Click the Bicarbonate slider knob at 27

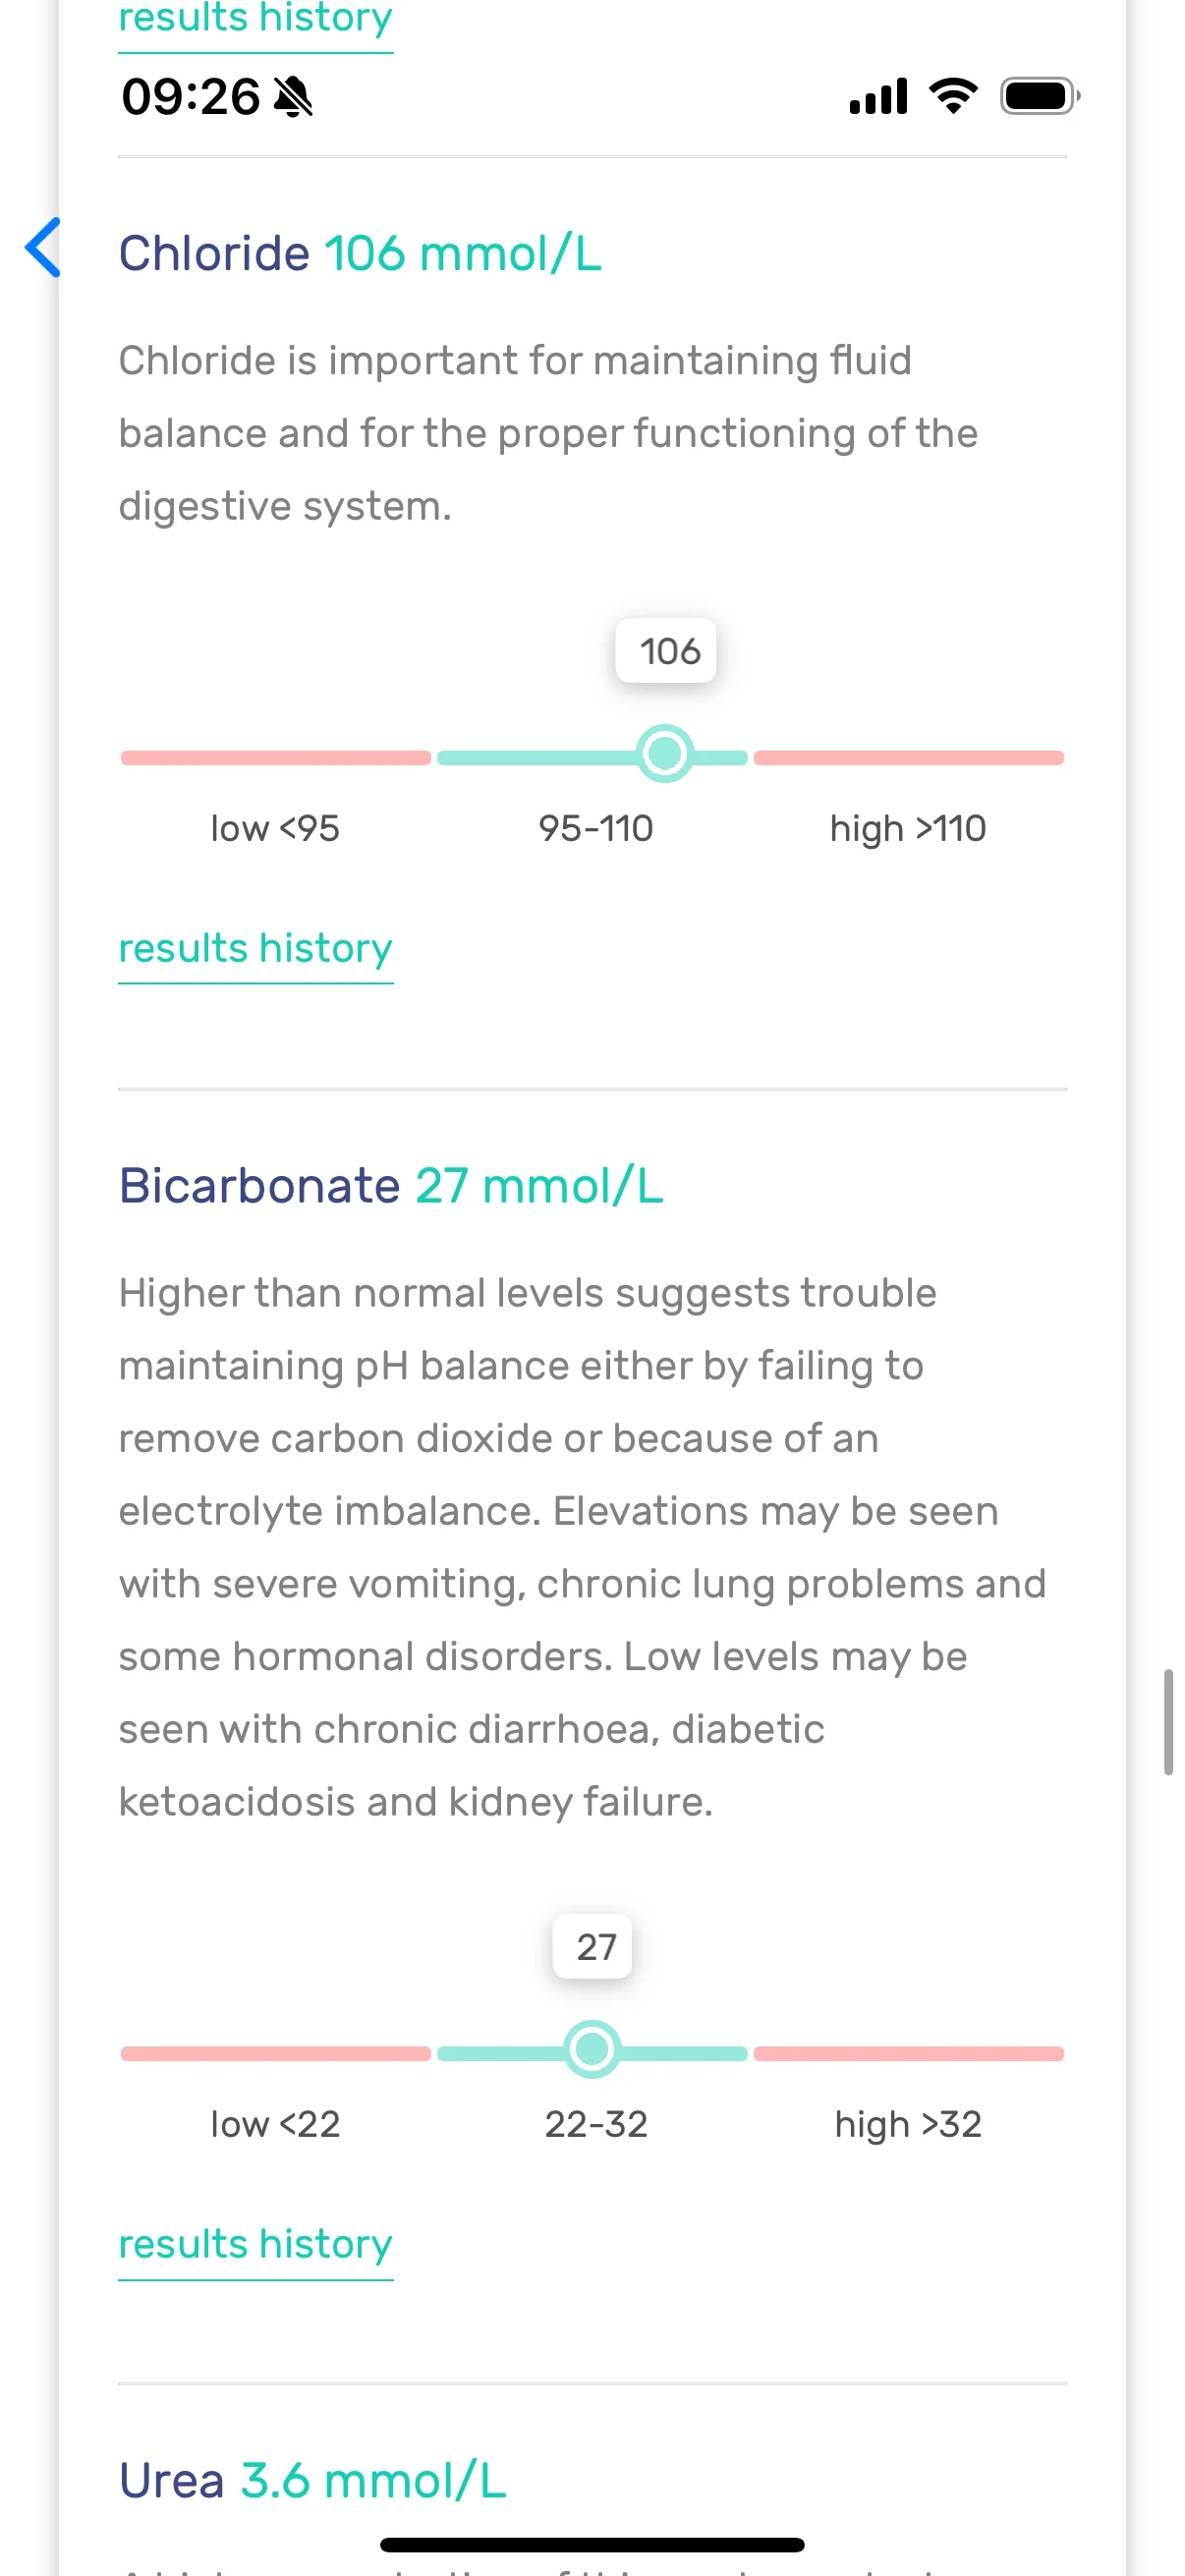[592, 2050]
